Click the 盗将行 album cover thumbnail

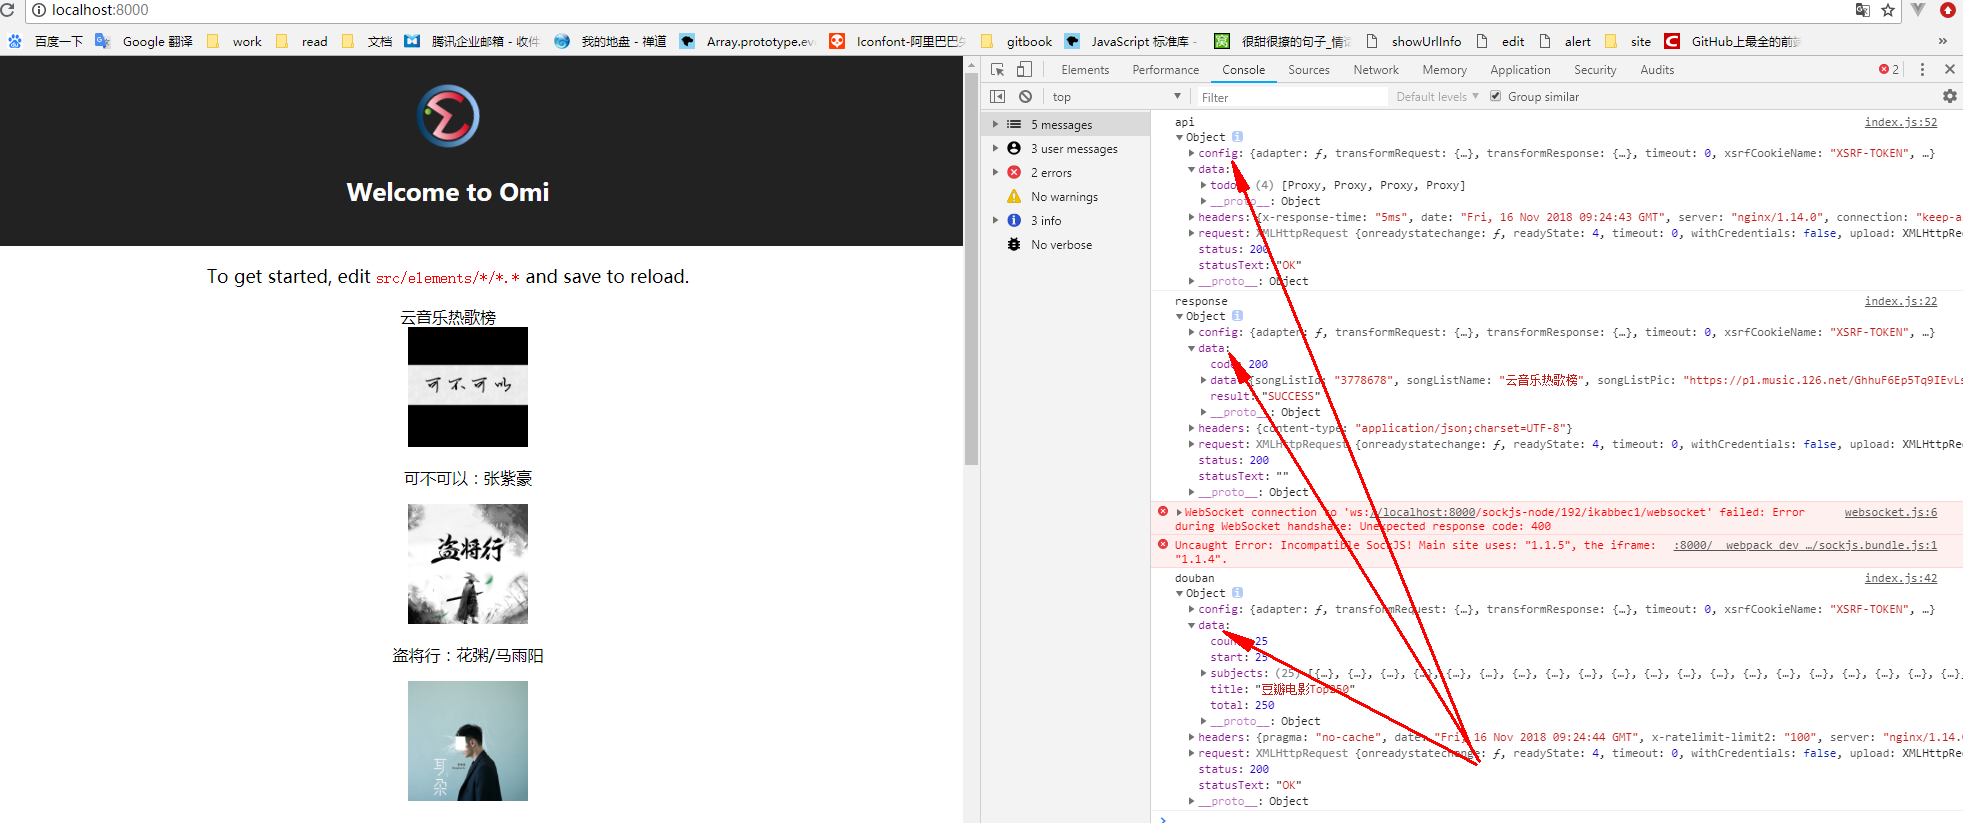(x=467, y=564)
